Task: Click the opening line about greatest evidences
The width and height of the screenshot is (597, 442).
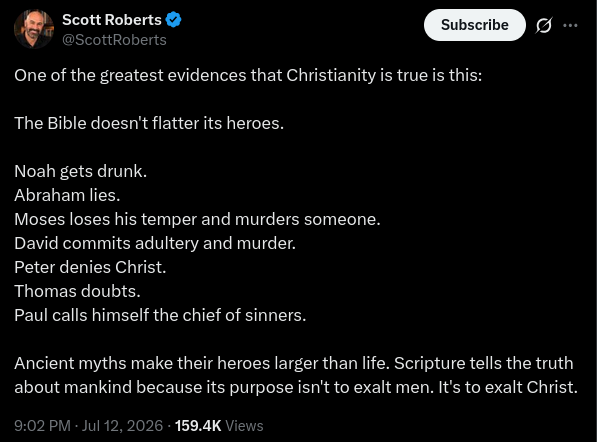Action: [248, 75]
